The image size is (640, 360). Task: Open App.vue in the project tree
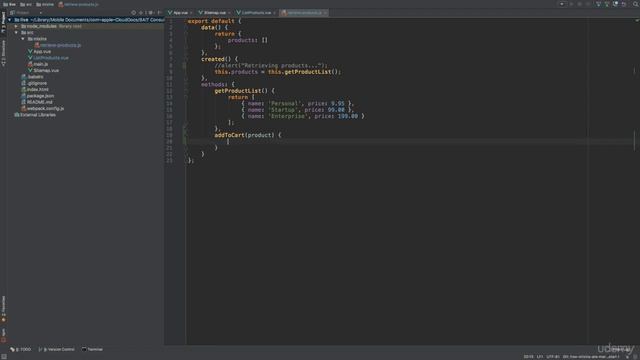coord(42,51)
